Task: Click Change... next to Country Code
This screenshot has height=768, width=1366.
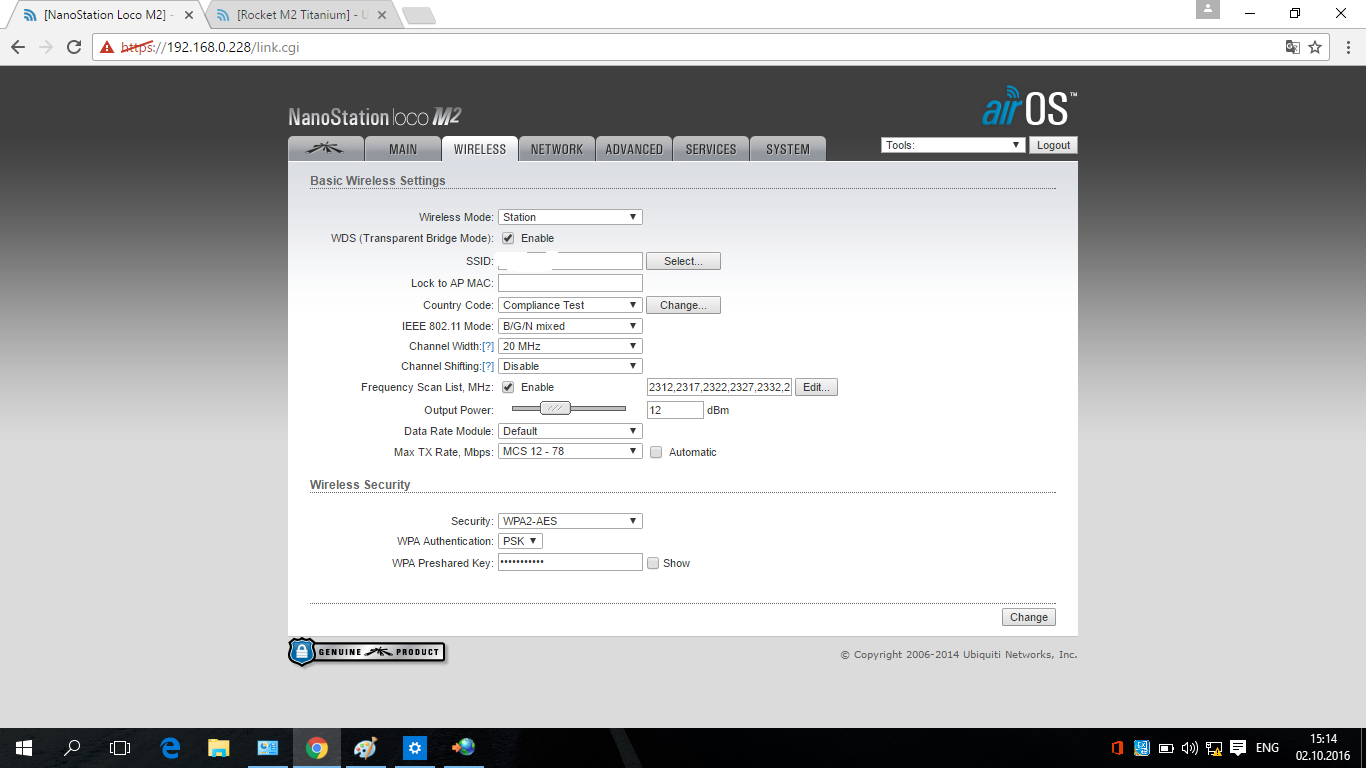Action: [x=683, y=305]
